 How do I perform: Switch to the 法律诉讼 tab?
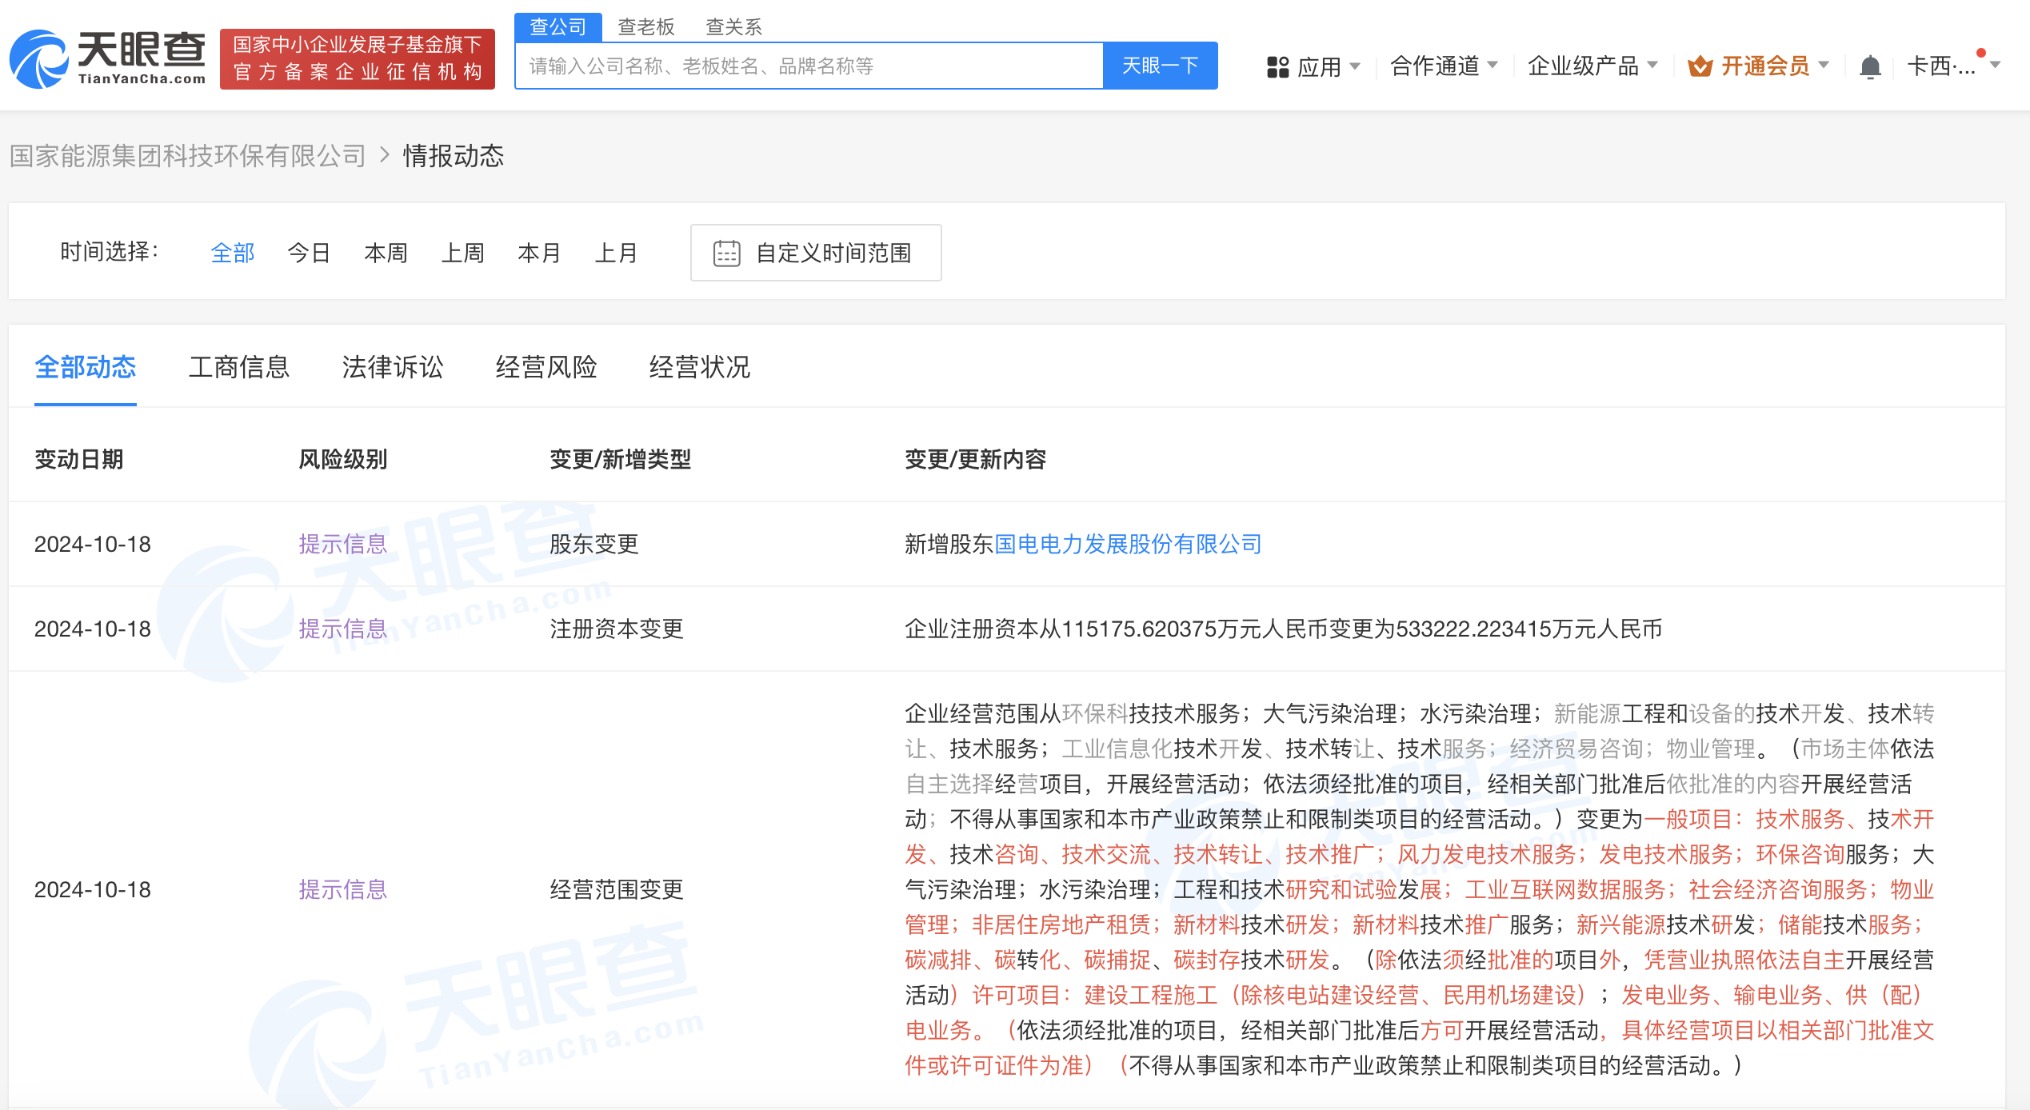click(392, 368)
